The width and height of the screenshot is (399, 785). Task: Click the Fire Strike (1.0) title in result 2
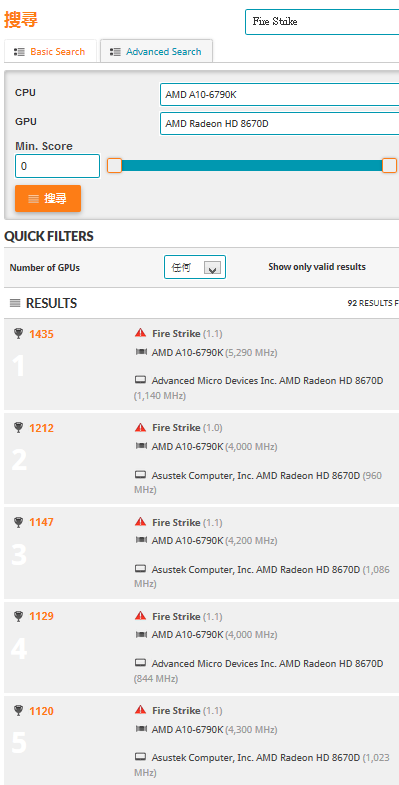coord(187,428)
